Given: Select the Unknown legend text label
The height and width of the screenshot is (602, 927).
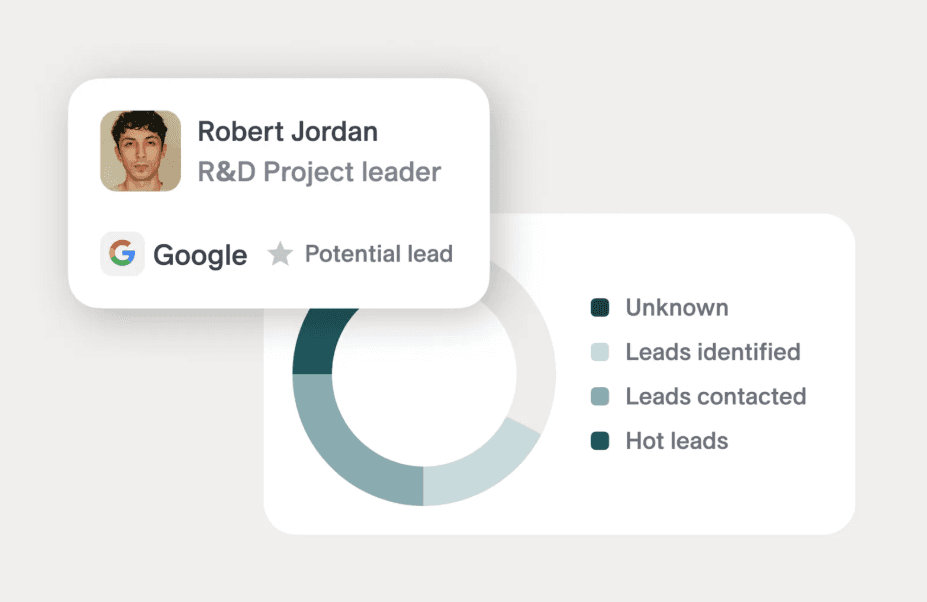Looking at the screenshot, I should coord(677,308).
